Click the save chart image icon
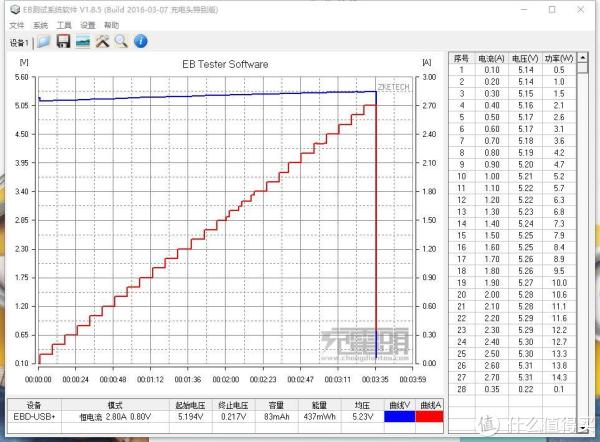Image resolution: width=600 pixels, height=442 pixels. pyautogui.click(x=83, y=41)
